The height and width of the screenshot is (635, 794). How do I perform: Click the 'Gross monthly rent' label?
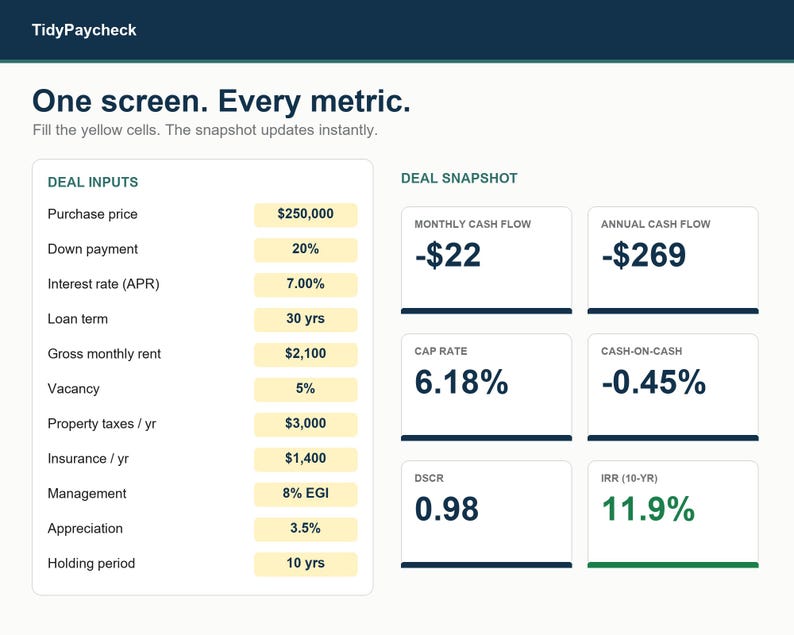click(104, 354)
